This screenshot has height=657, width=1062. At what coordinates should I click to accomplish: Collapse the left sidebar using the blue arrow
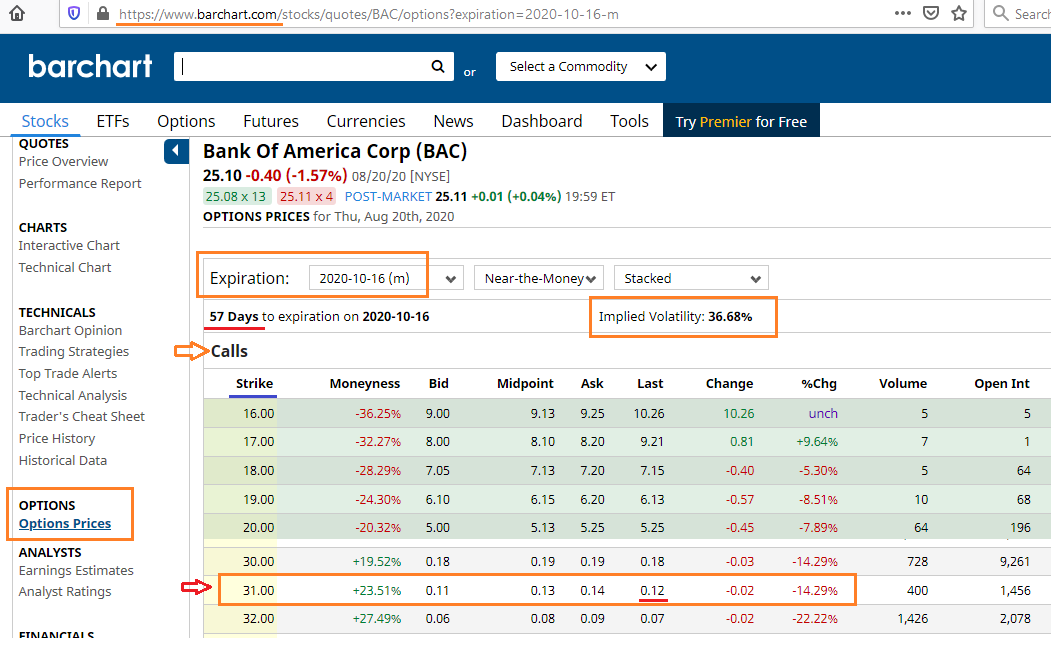pyautogui.click(x=176, y=151)
